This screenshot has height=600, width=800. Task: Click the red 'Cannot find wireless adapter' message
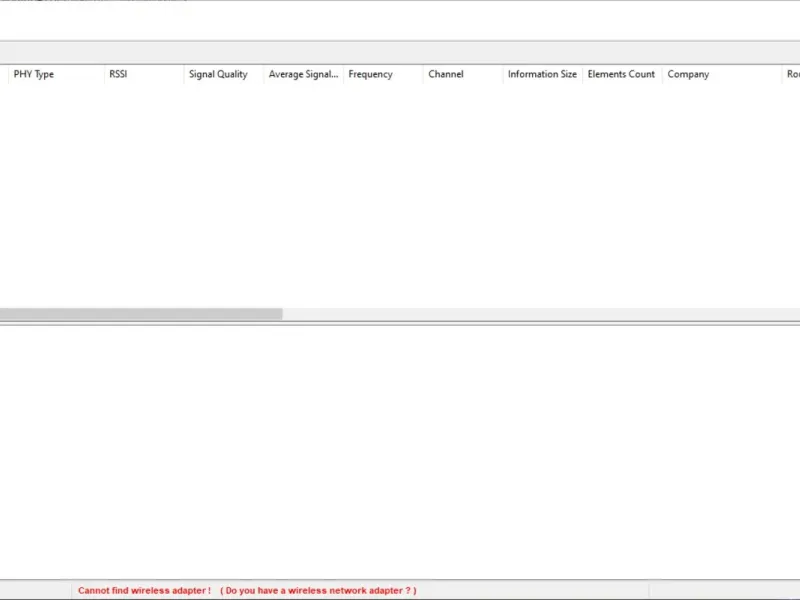click(x=144, y=590)
